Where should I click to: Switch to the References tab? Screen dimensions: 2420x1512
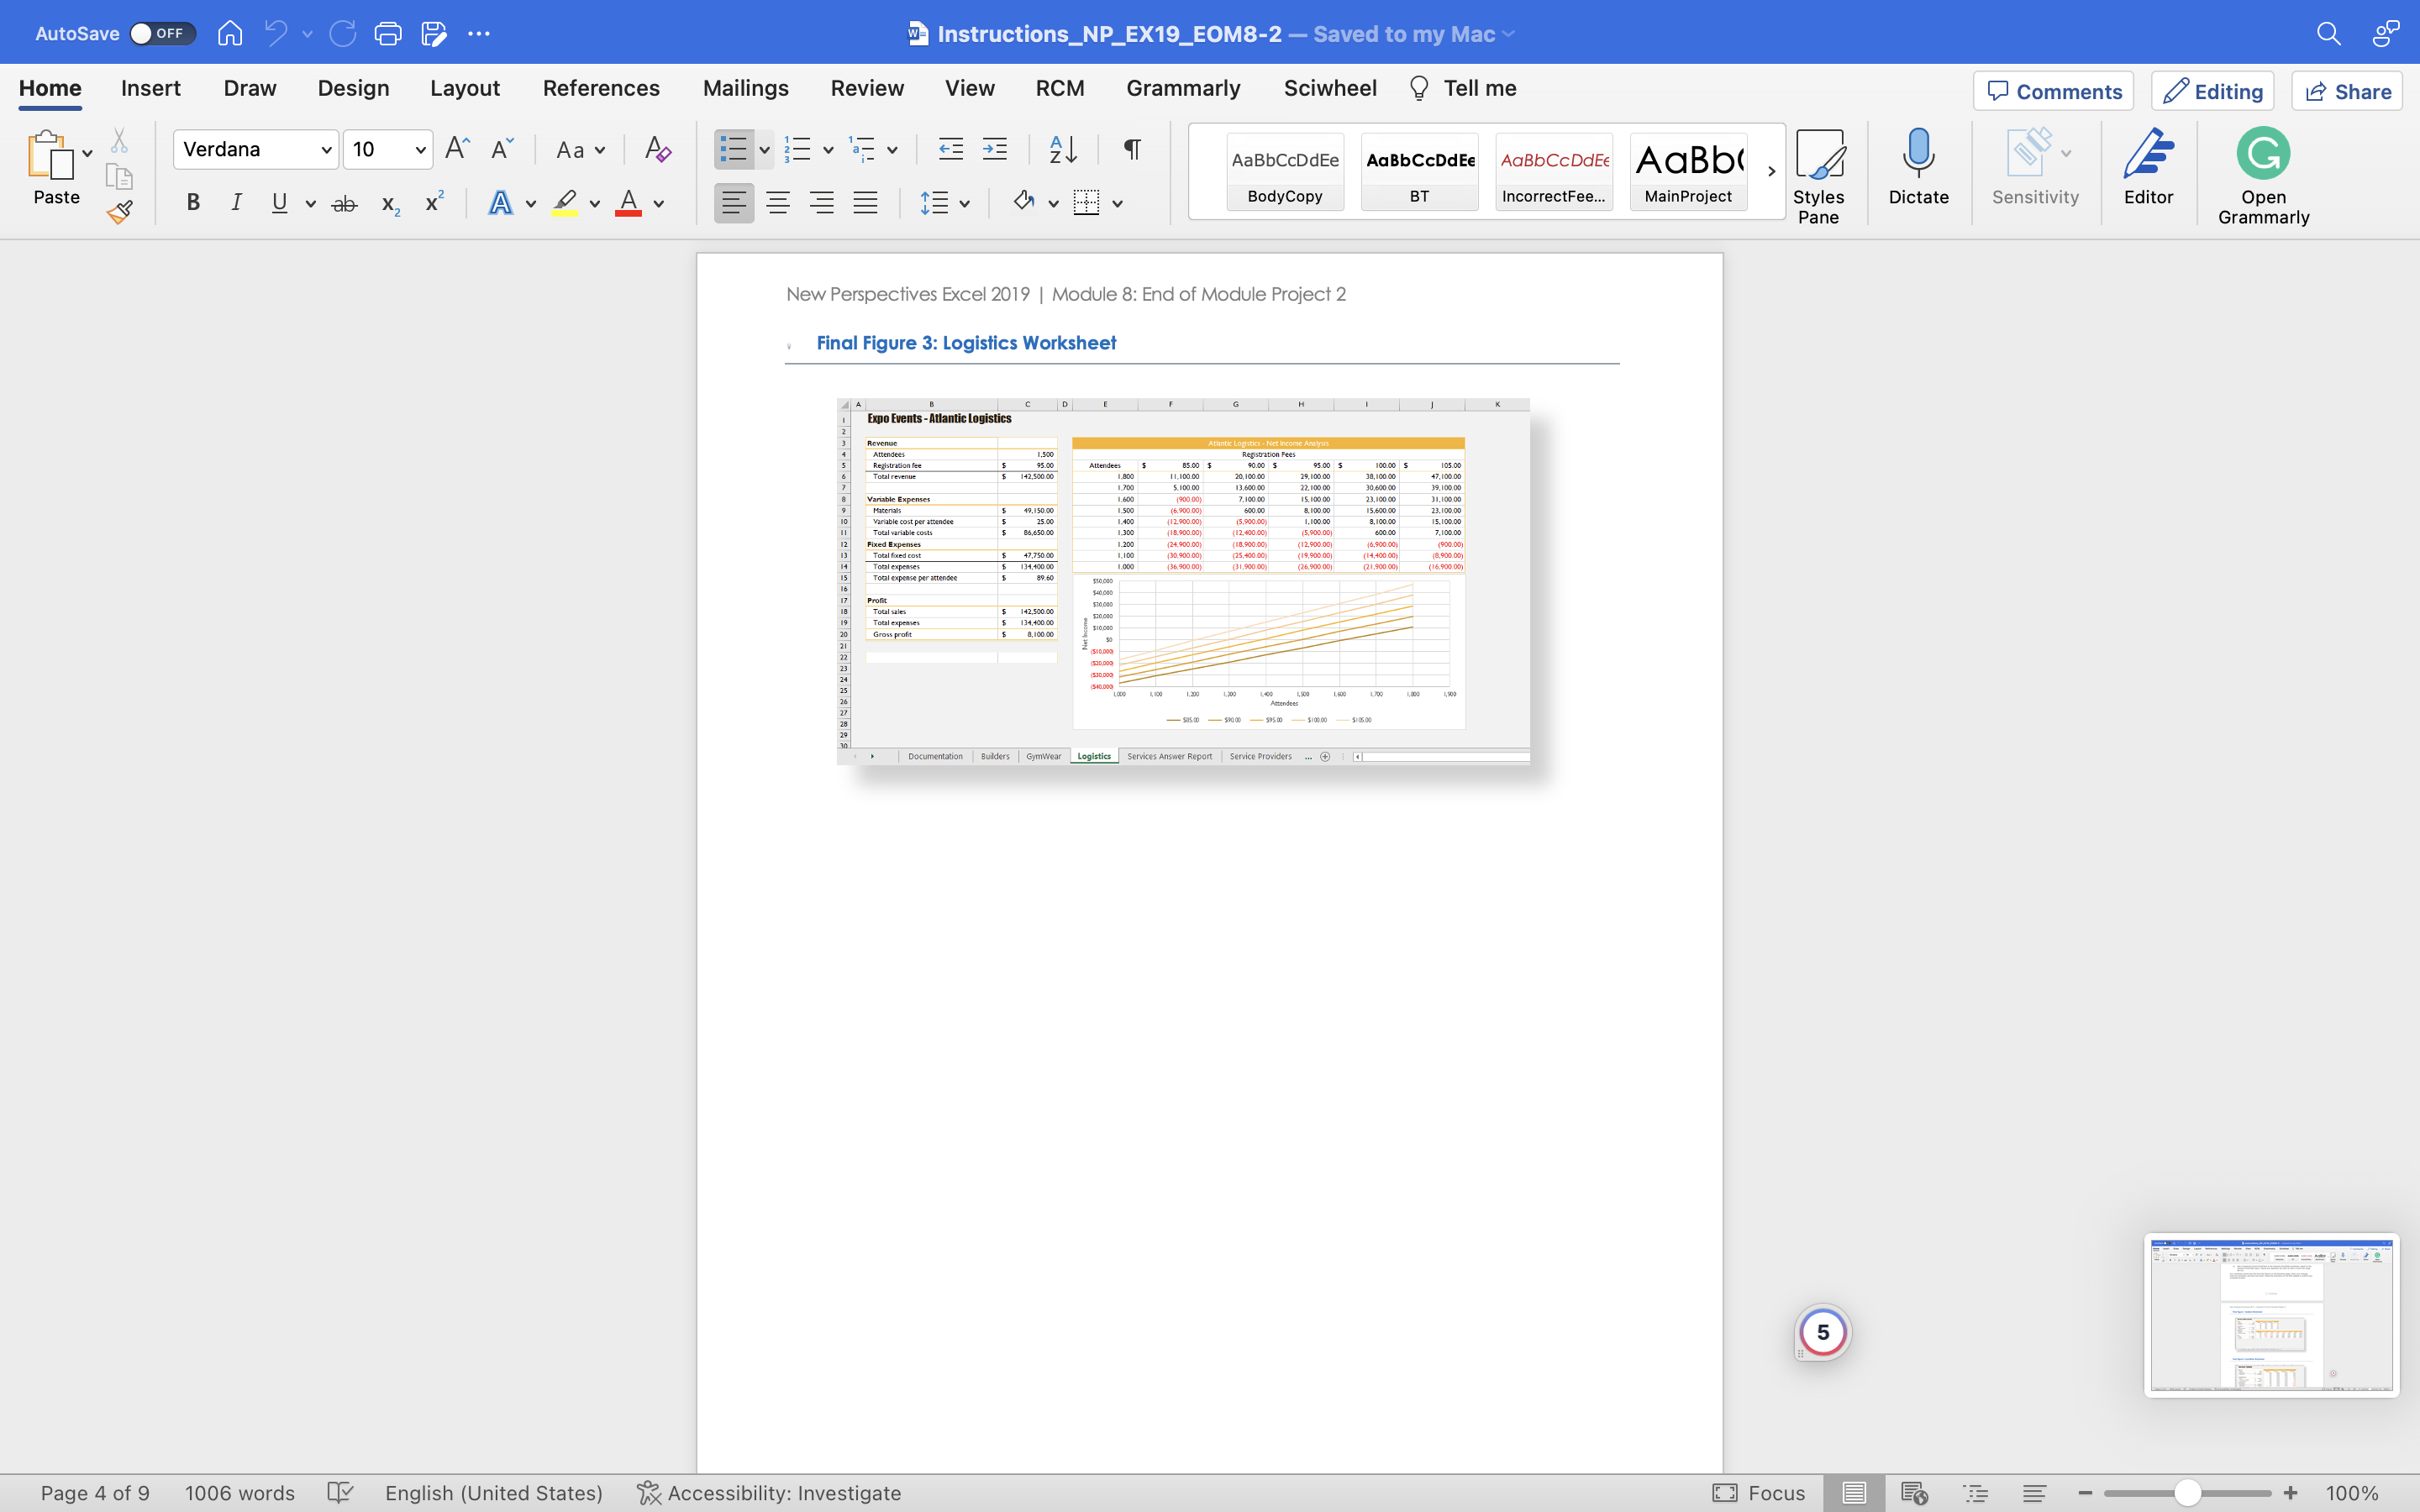coord(600,88)
